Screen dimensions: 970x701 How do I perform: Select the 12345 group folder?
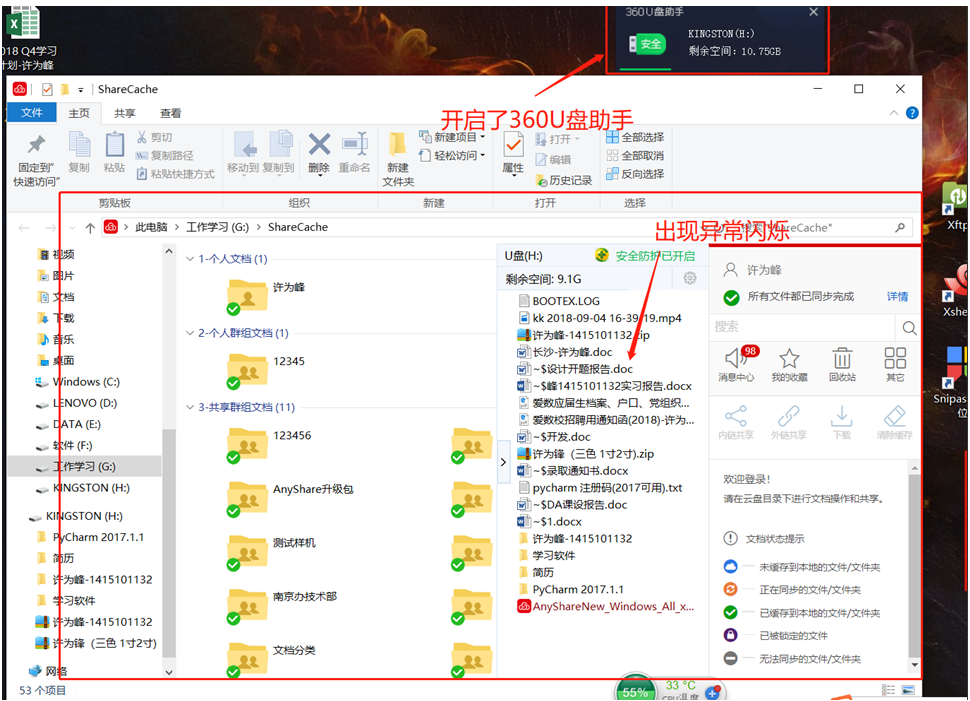(247, 371)
